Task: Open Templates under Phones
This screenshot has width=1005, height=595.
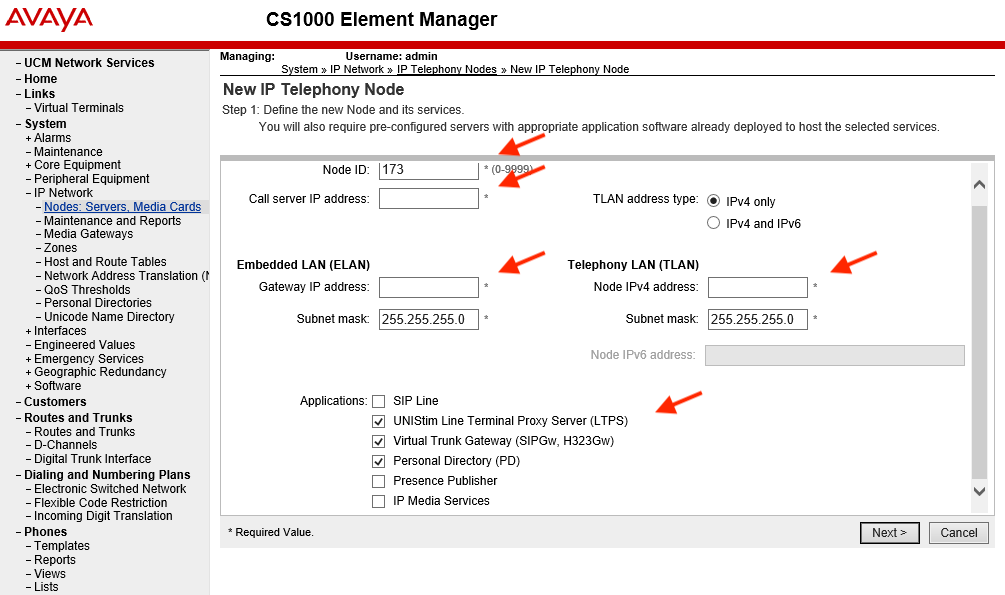Action: (x=62, y=546)
